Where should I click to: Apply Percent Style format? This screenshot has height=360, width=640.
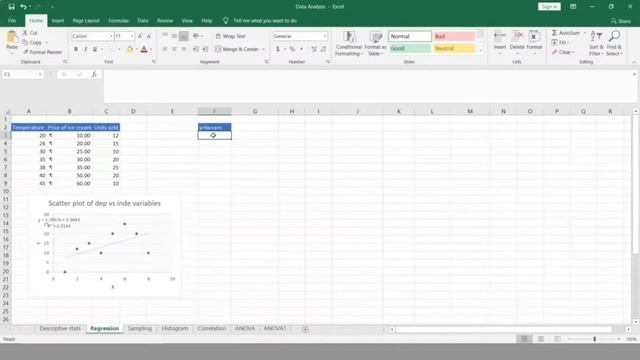pos(292,49)
